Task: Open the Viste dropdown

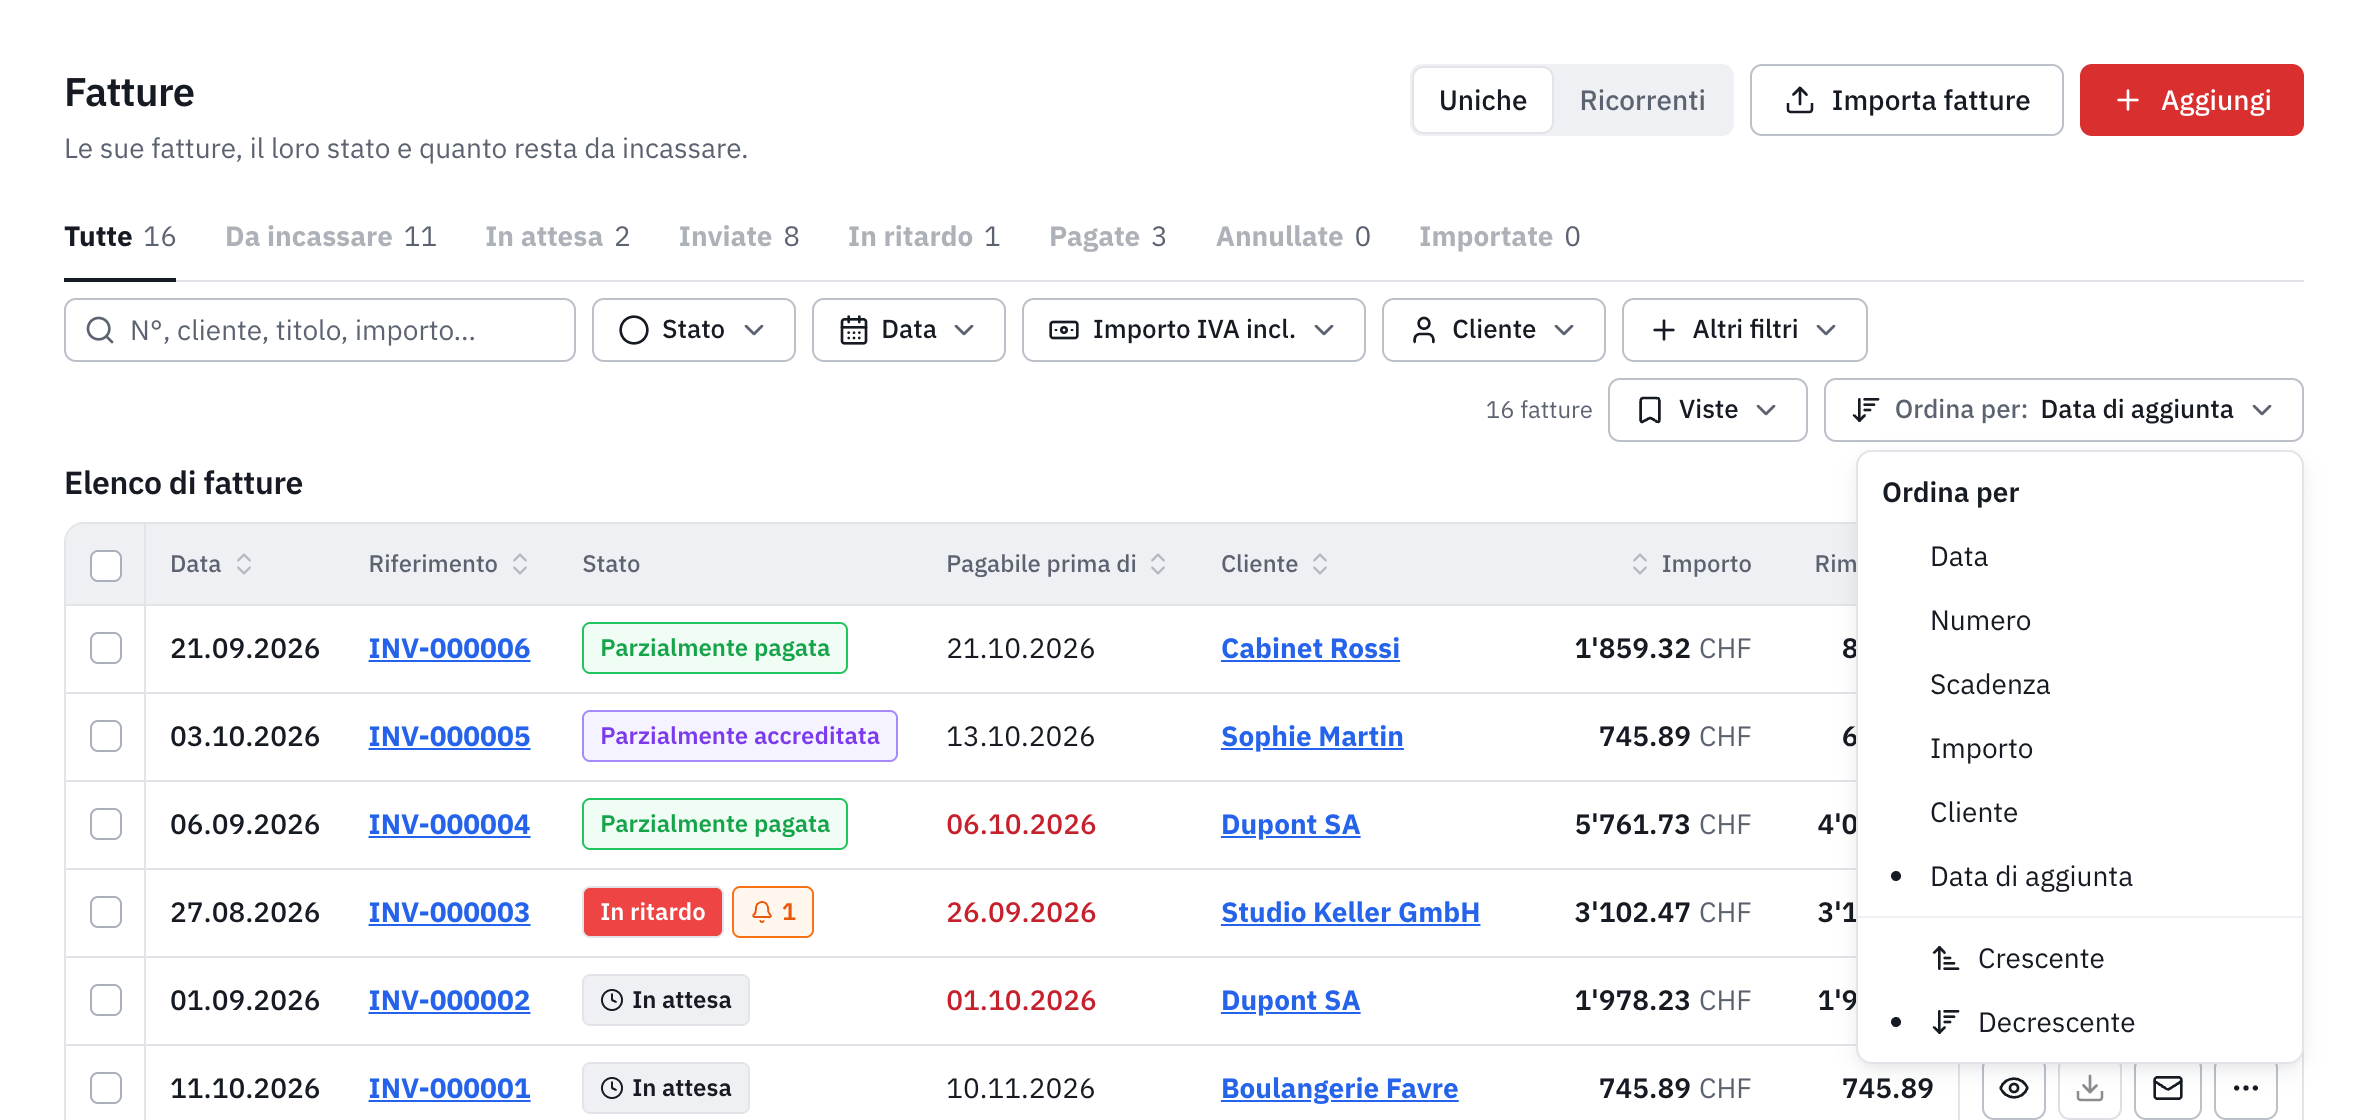Action: [x=1707, y=410]
